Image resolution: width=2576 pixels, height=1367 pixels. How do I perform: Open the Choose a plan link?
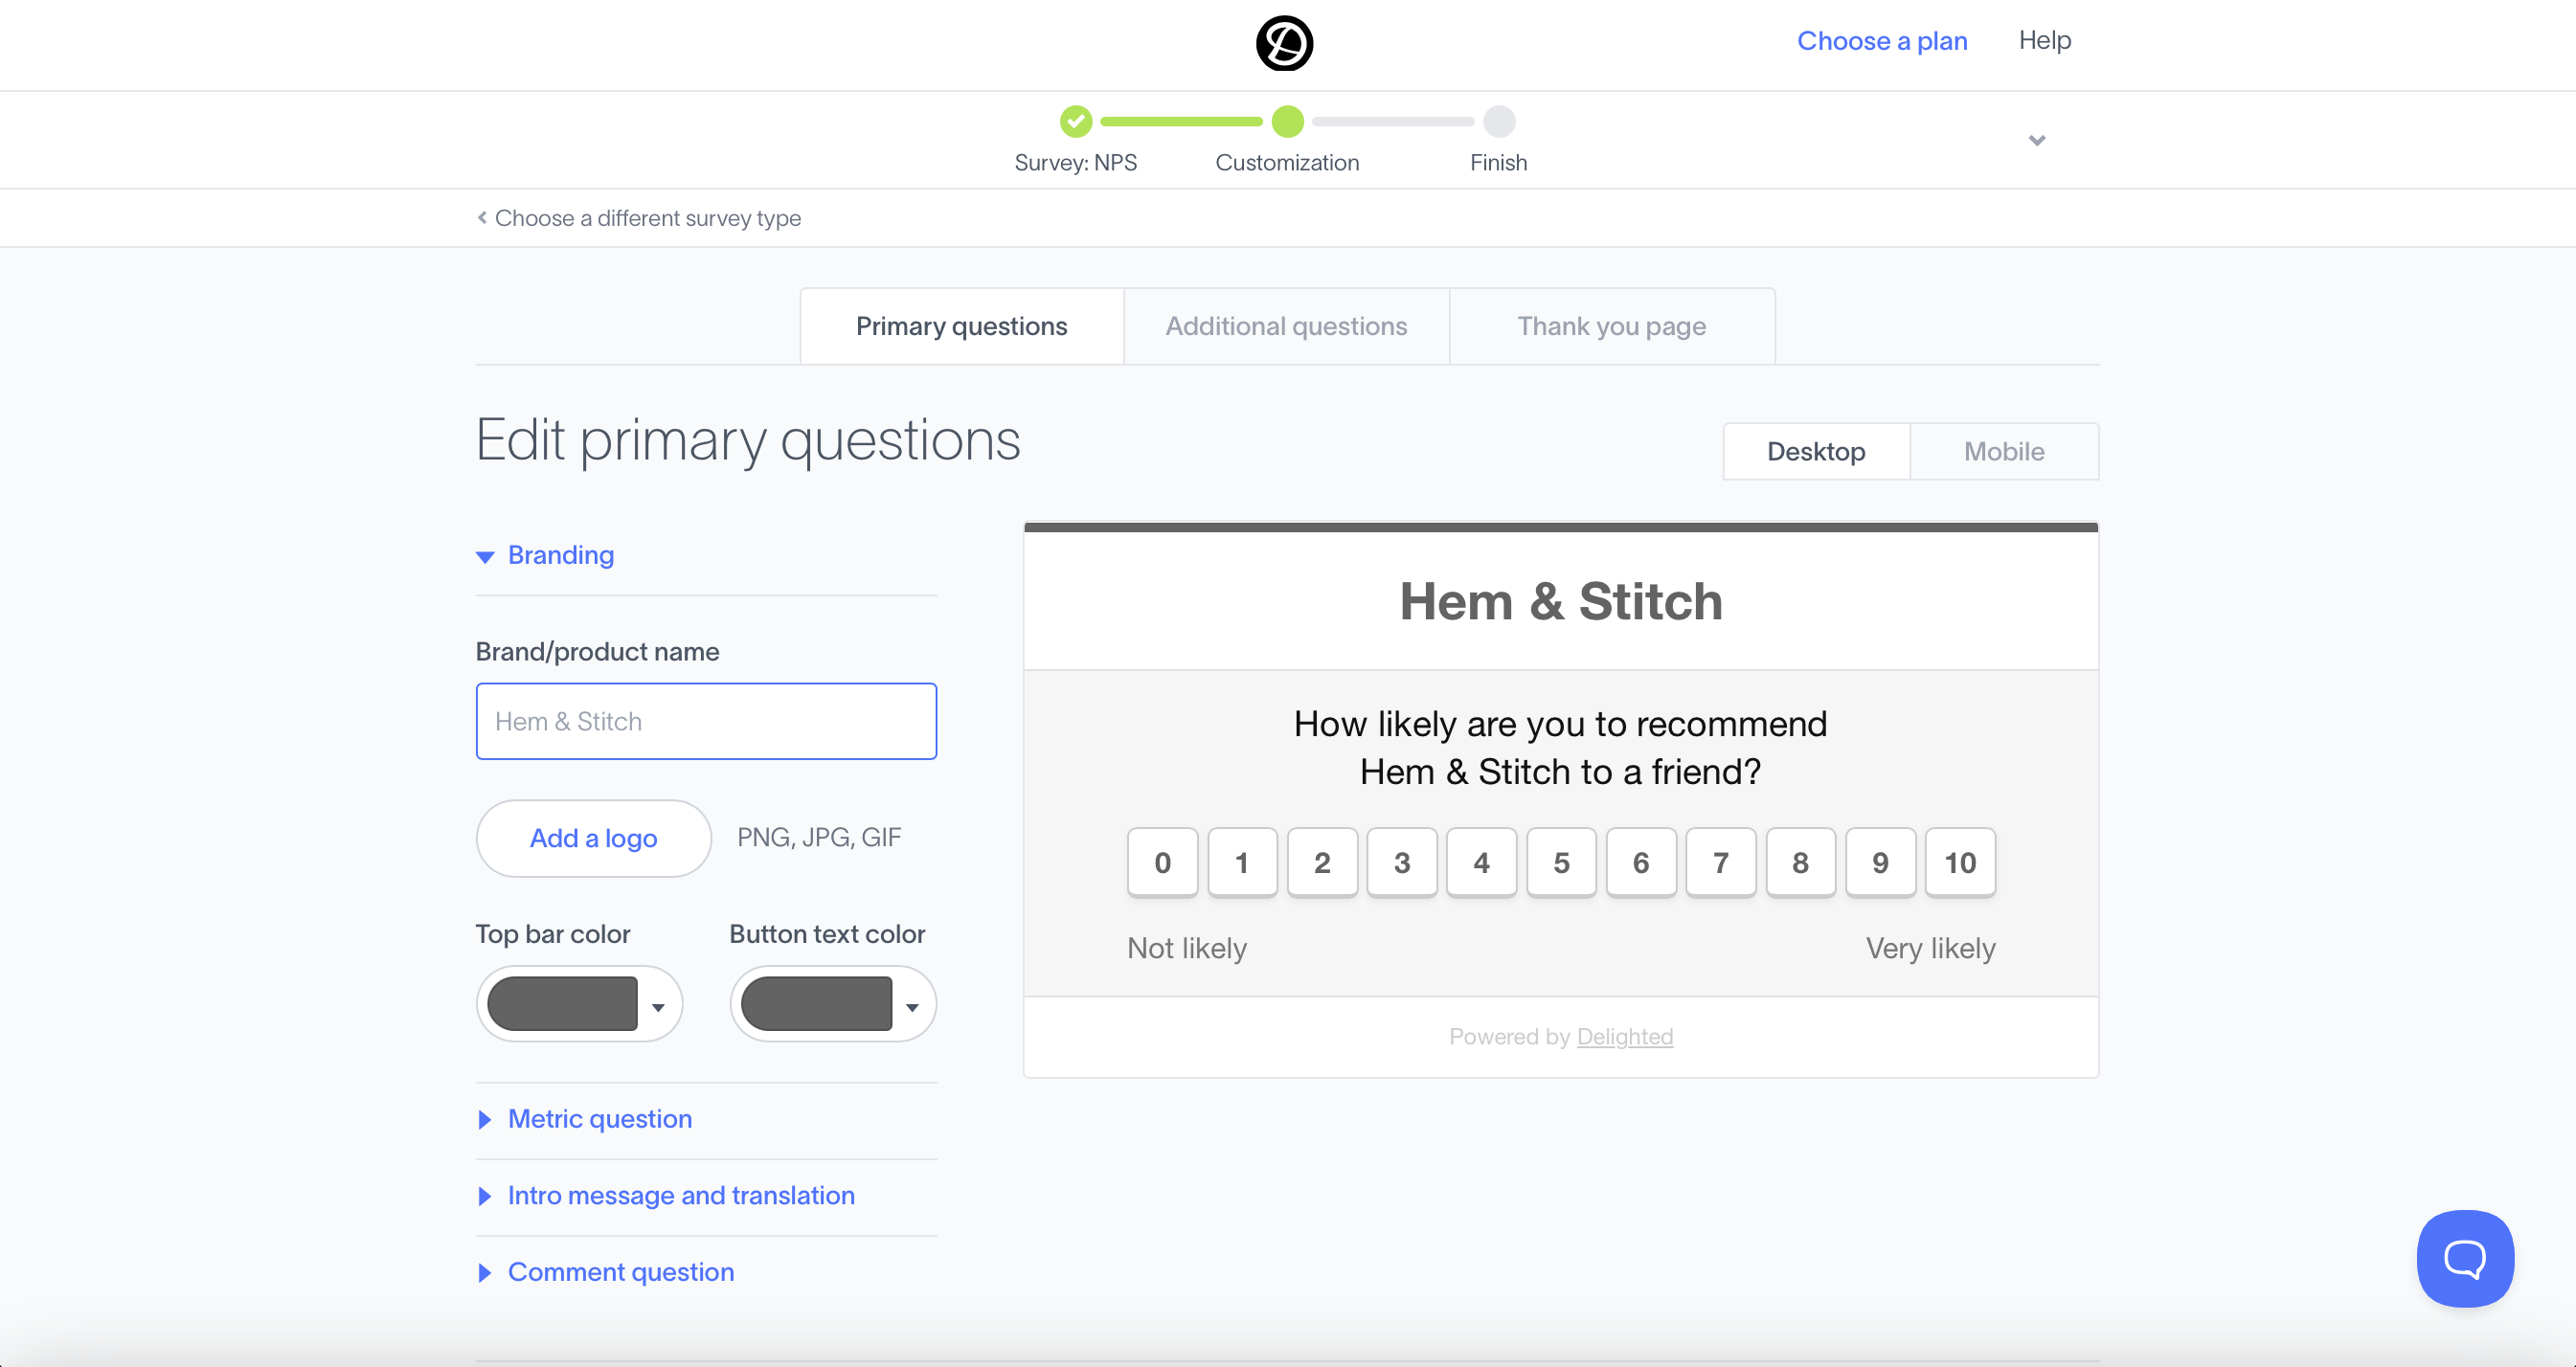pos(1881,40)
